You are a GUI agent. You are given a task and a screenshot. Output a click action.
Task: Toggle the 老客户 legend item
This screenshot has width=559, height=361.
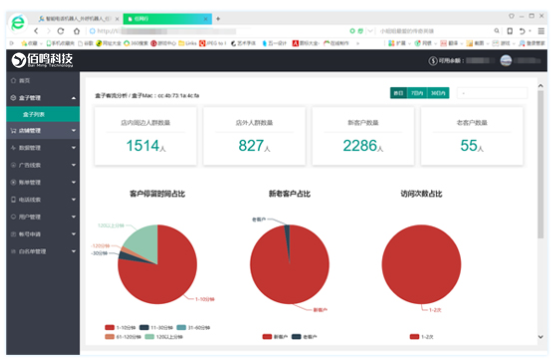click(x=304, y=337)
